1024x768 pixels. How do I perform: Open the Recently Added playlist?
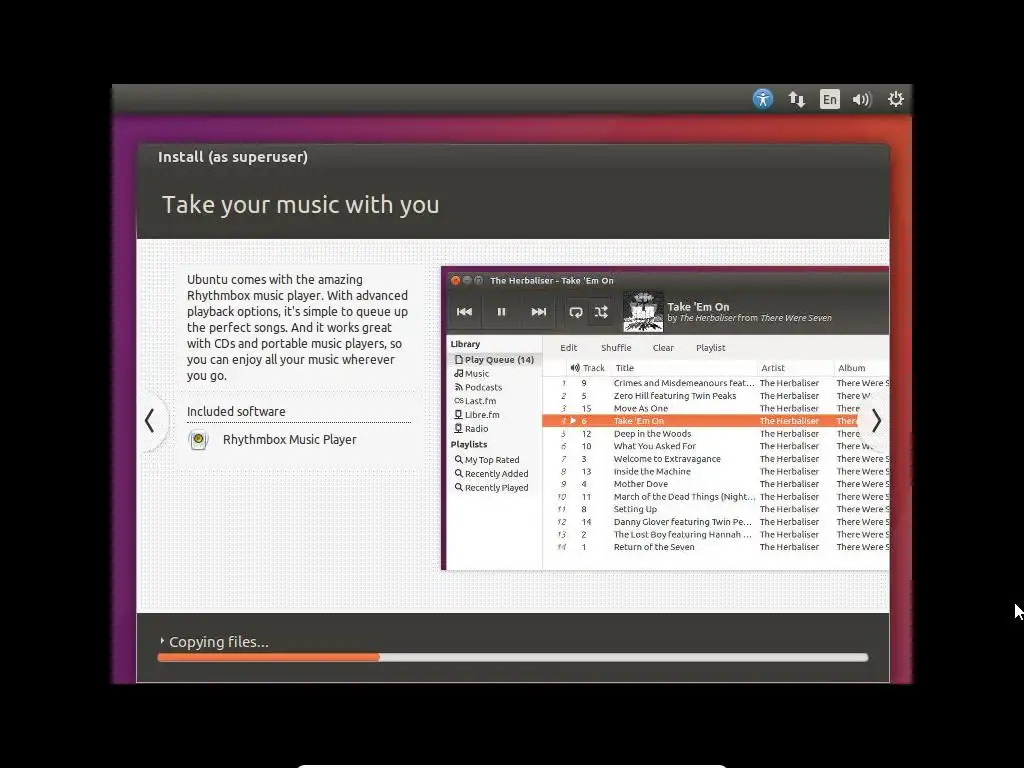492,473
